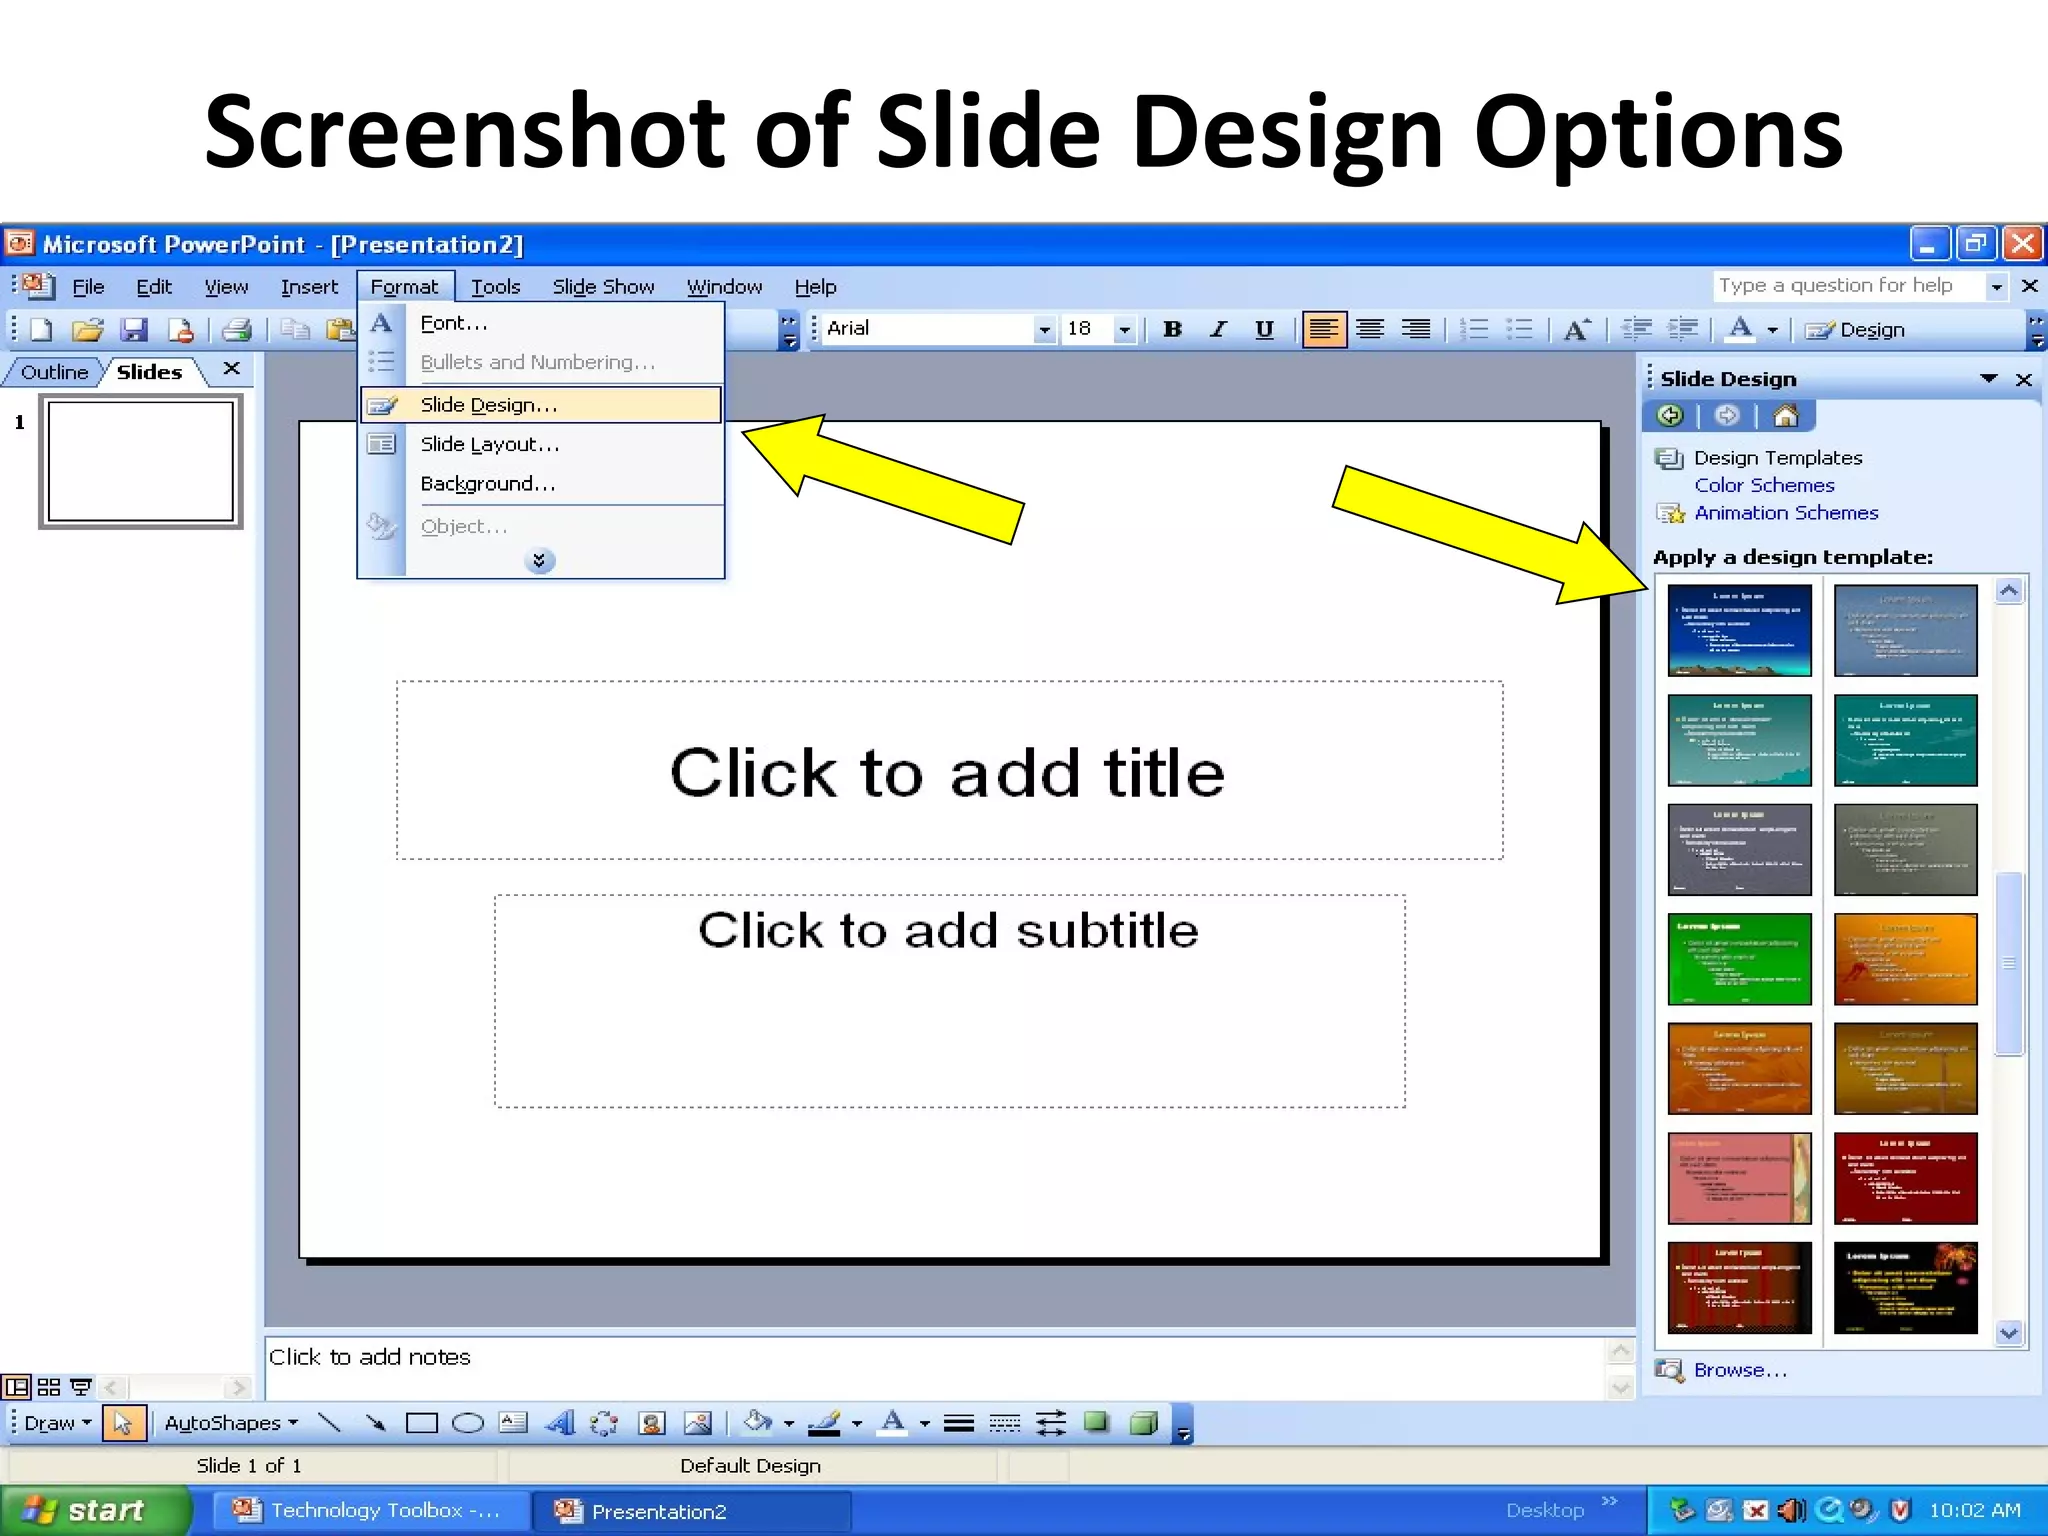Screen dimensions: 2048x1536
Task: Open the help question dropdown arrow
Action: pyautogui.click(x=1996, y=286)
